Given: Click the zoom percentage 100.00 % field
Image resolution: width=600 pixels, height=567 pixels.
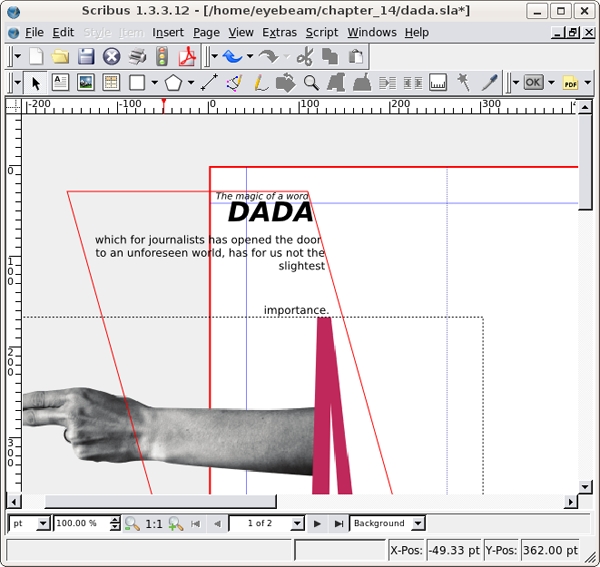Looking at the screenshot, I should pyautogui.click(x=82, y=523).
